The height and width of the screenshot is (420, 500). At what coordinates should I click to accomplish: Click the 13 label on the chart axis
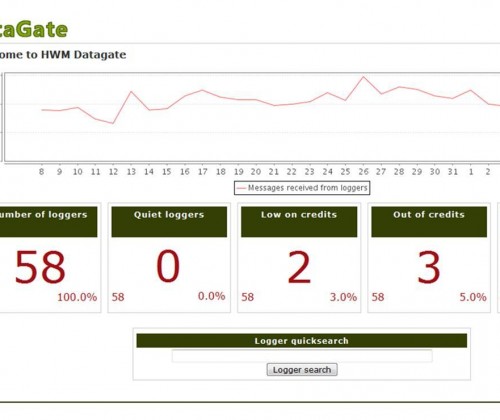click(x=131, y=172)
